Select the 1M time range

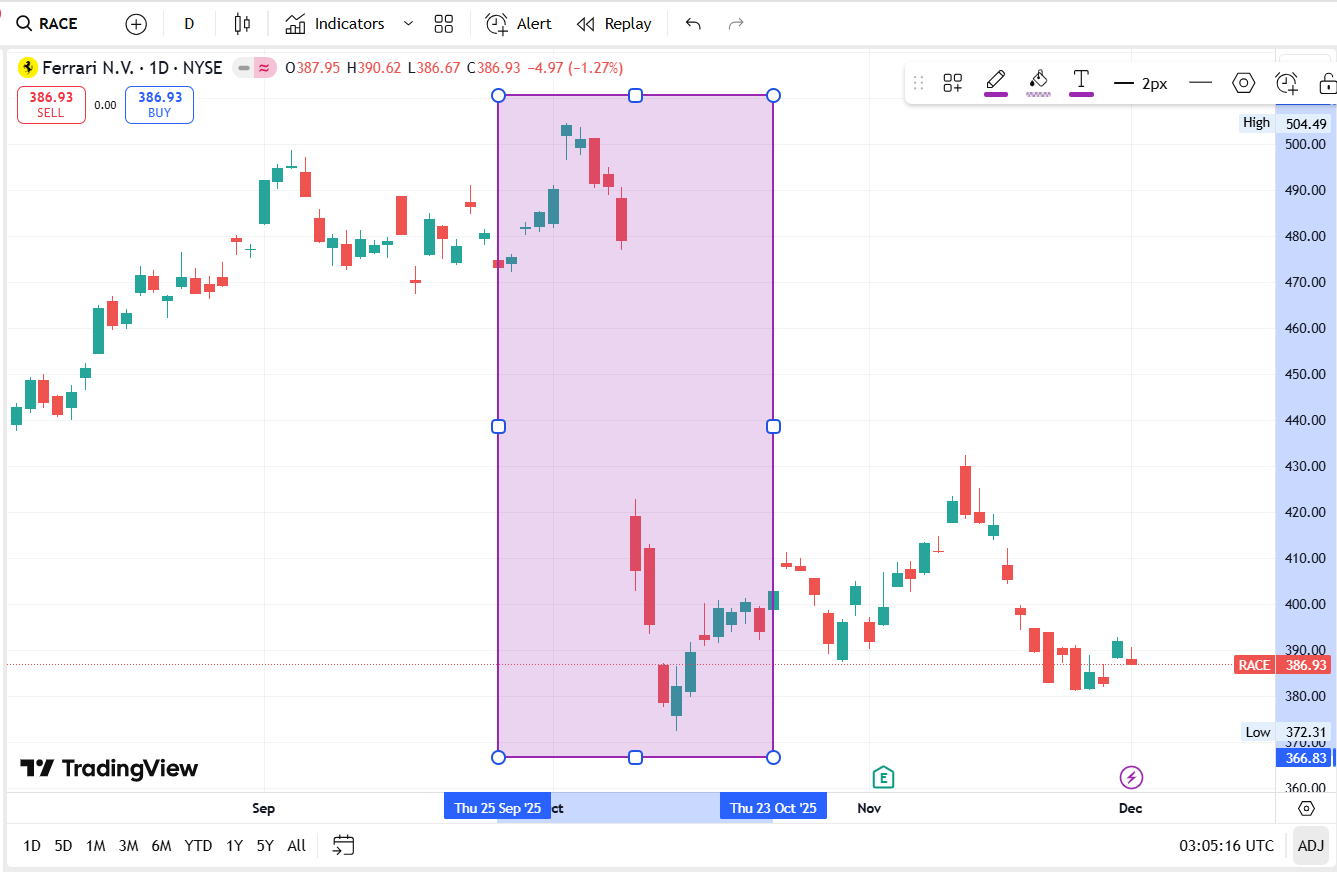95,846
